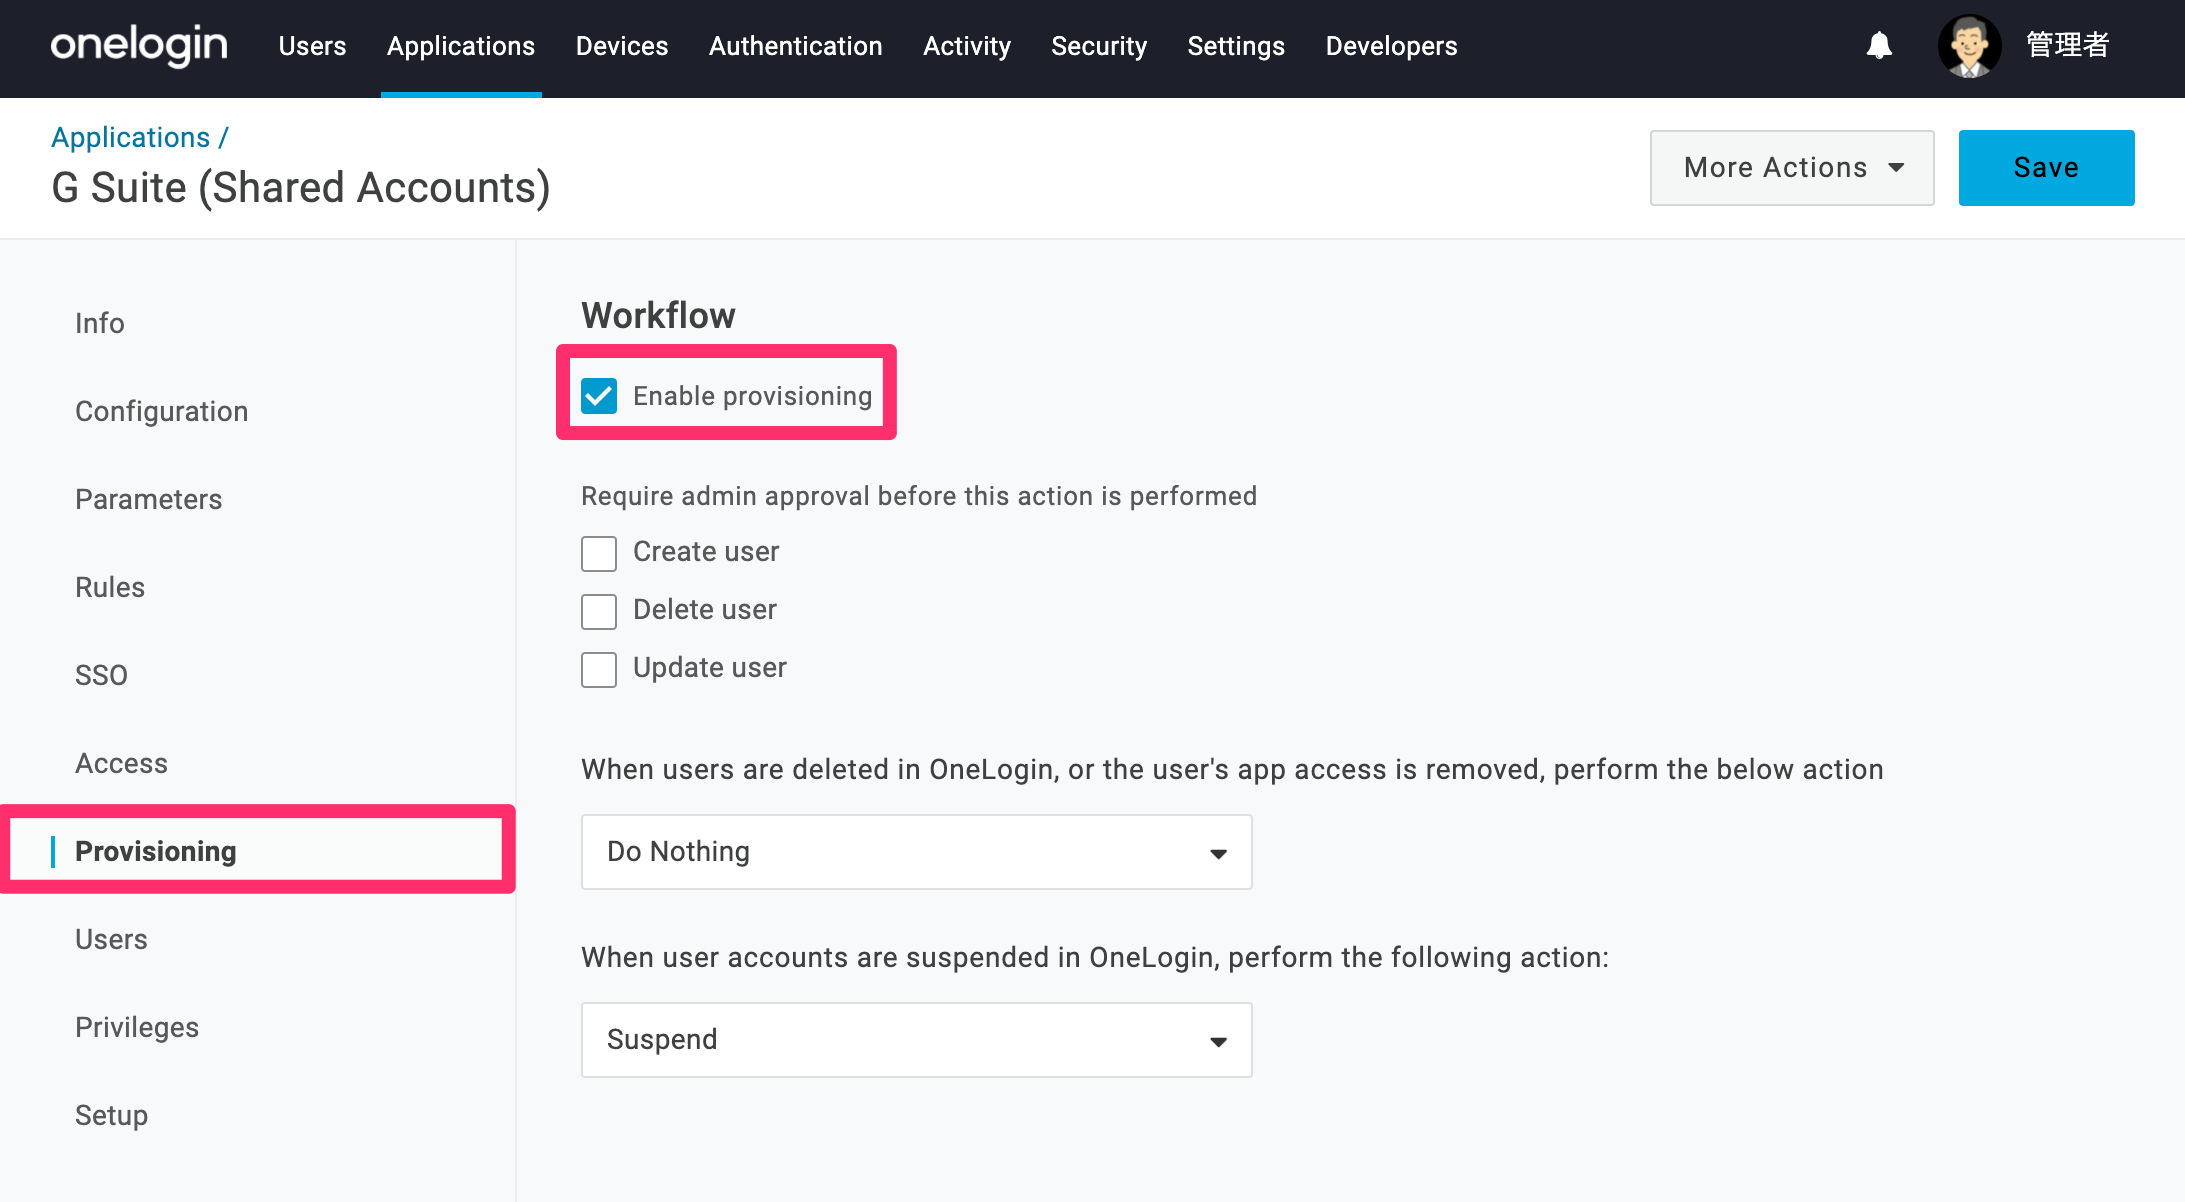Open the More Actions dropdown
The image size is (2185, 1202).
click(1792, 168)
